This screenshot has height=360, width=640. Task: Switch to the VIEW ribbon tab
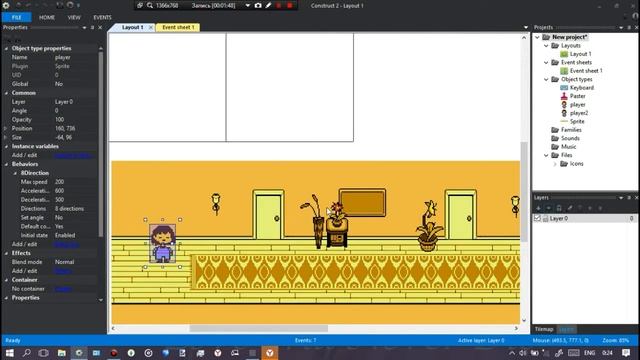74,18
